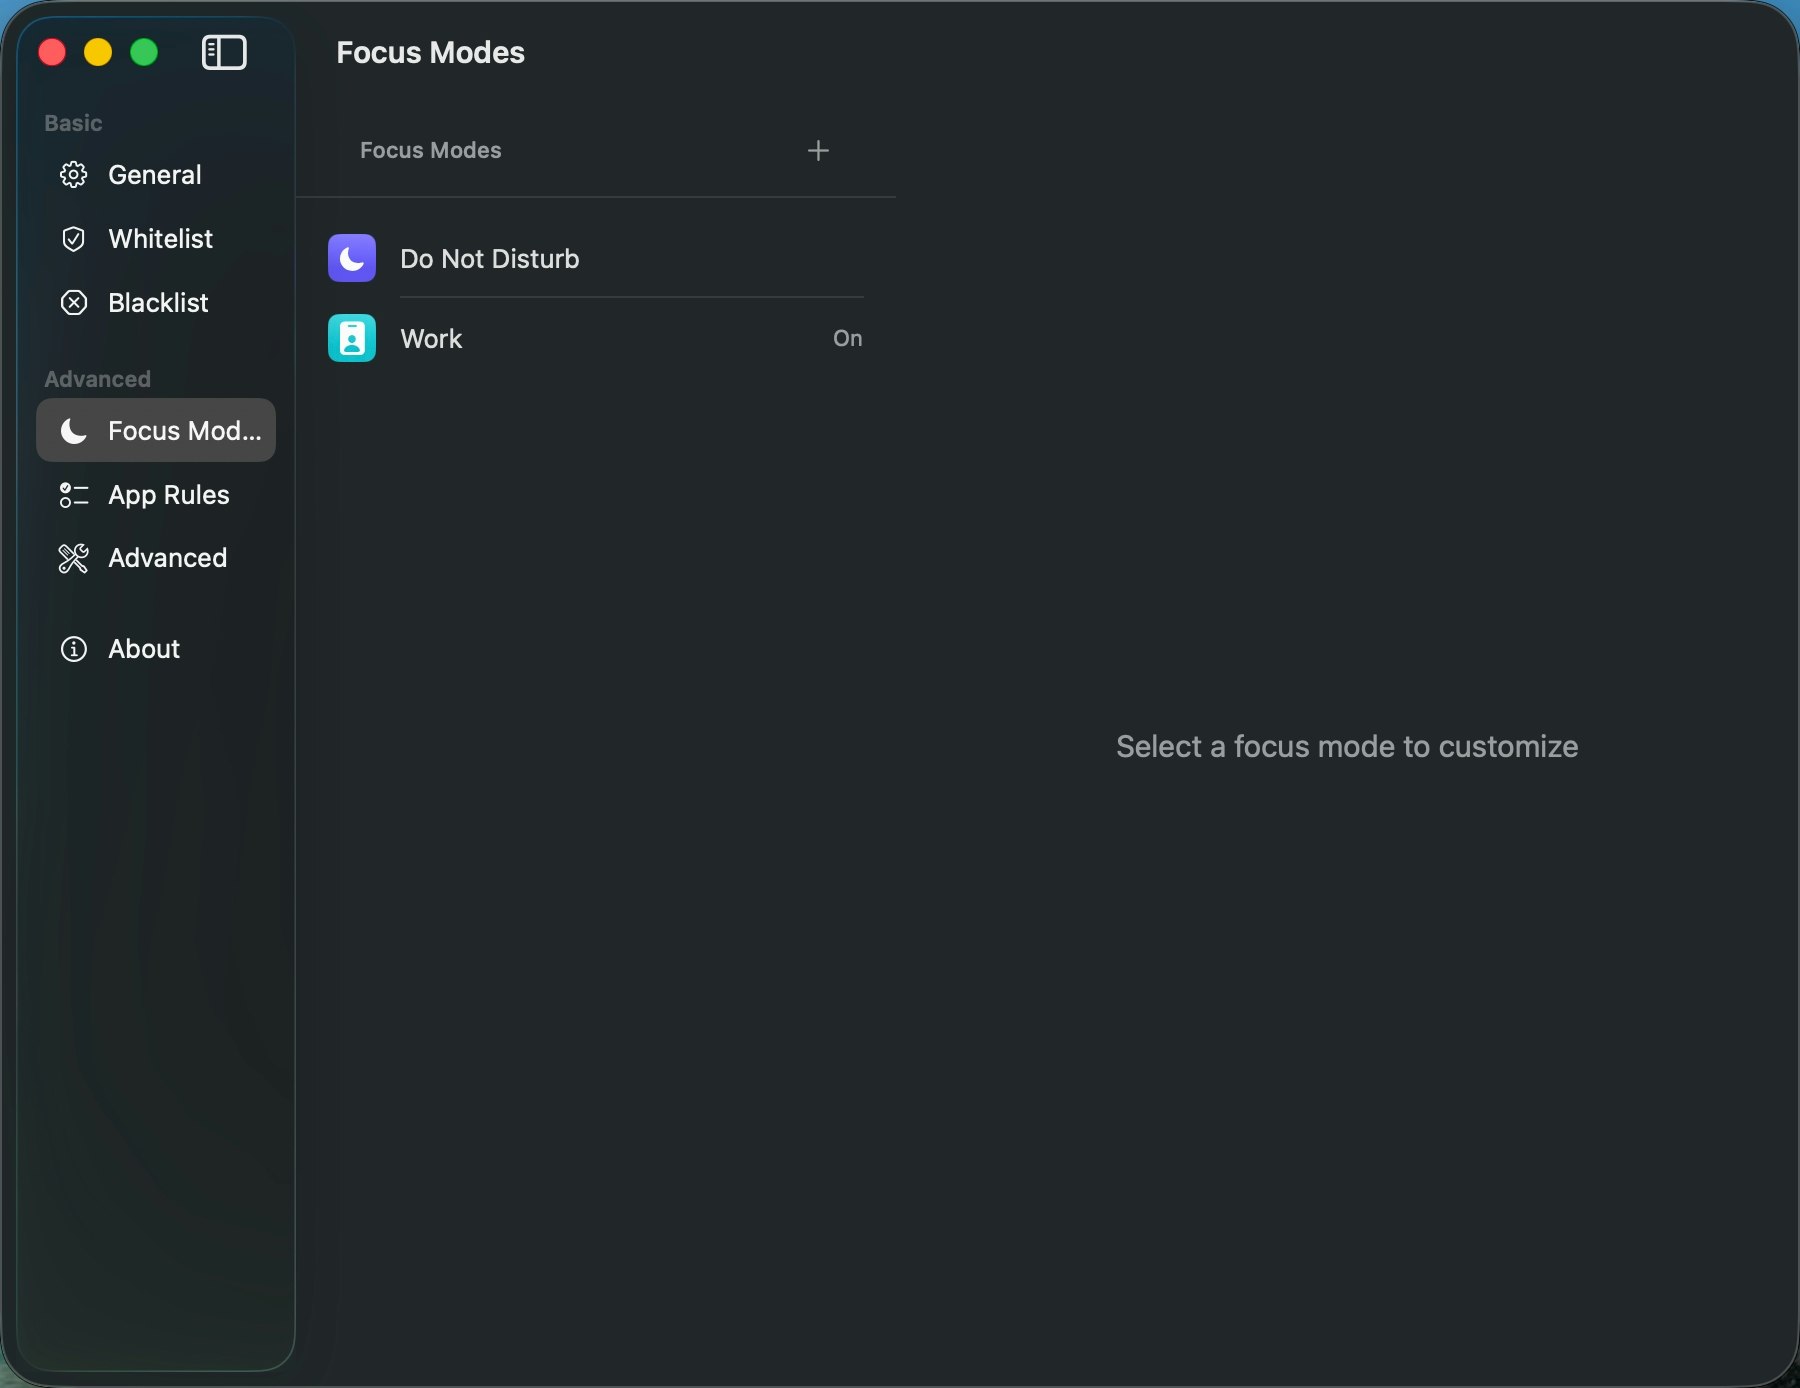The height and width of the screenshot is (1388, 1800).
Task: Open the General settings gear icon
Action: (73, 174)
